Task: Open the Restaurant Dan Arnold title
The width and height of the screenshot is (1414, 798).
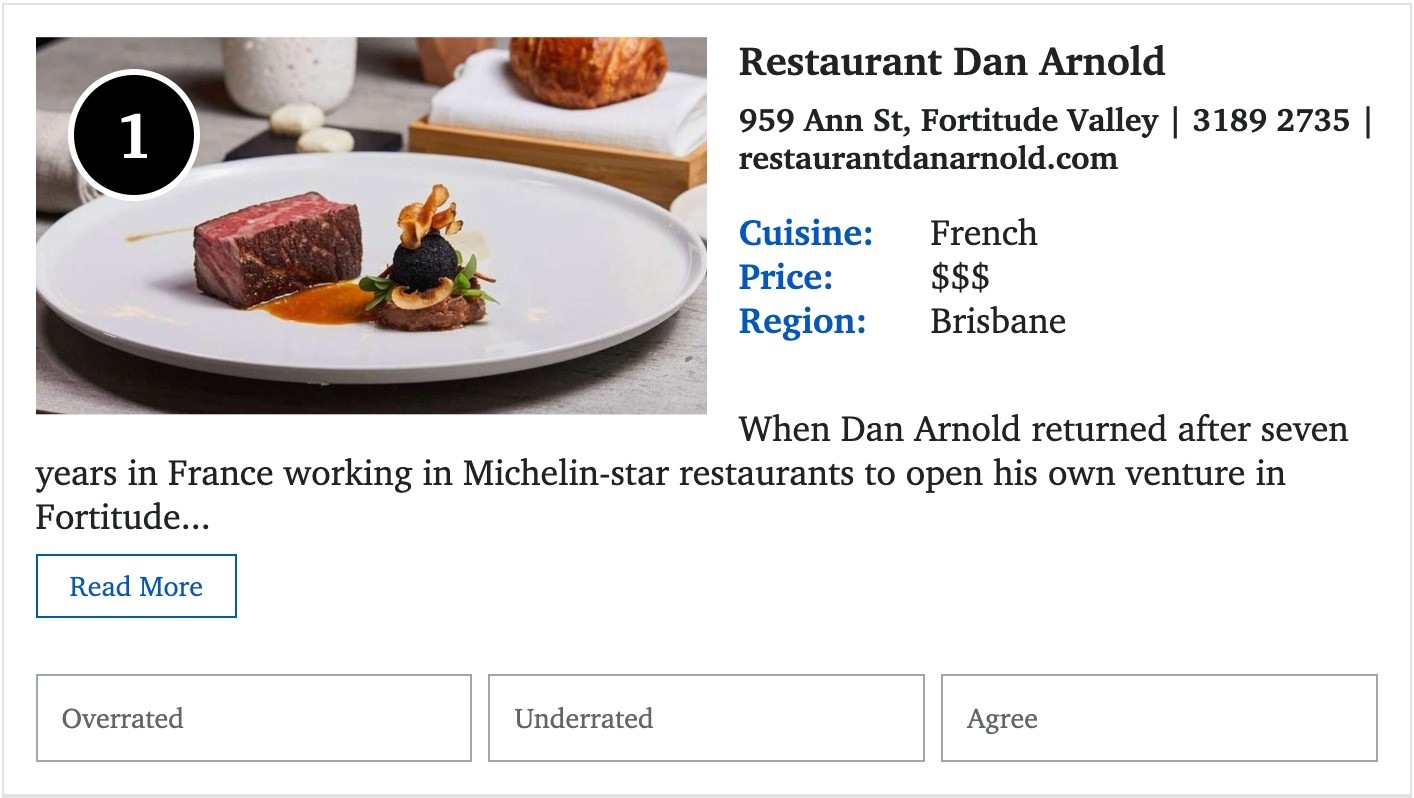Action: click(x=951, y=62)
